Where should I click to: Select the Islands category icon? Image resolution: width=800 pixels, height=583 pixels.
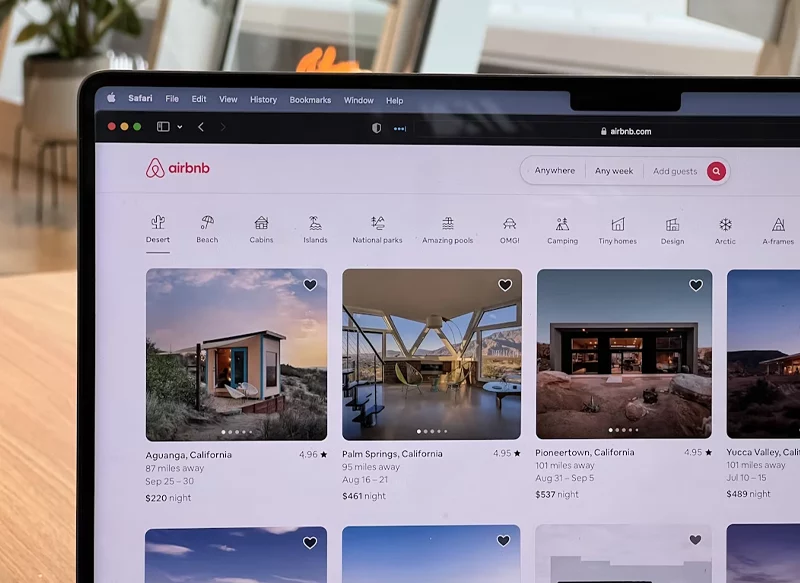(x=315, y=223)
